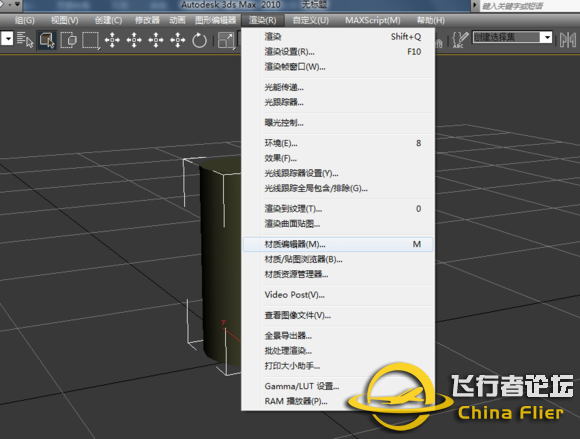Screen dimensions: 580x439
Task: Choose 光线跟踪全局包含/排除(G)... entry
Action: coord(338,189)
